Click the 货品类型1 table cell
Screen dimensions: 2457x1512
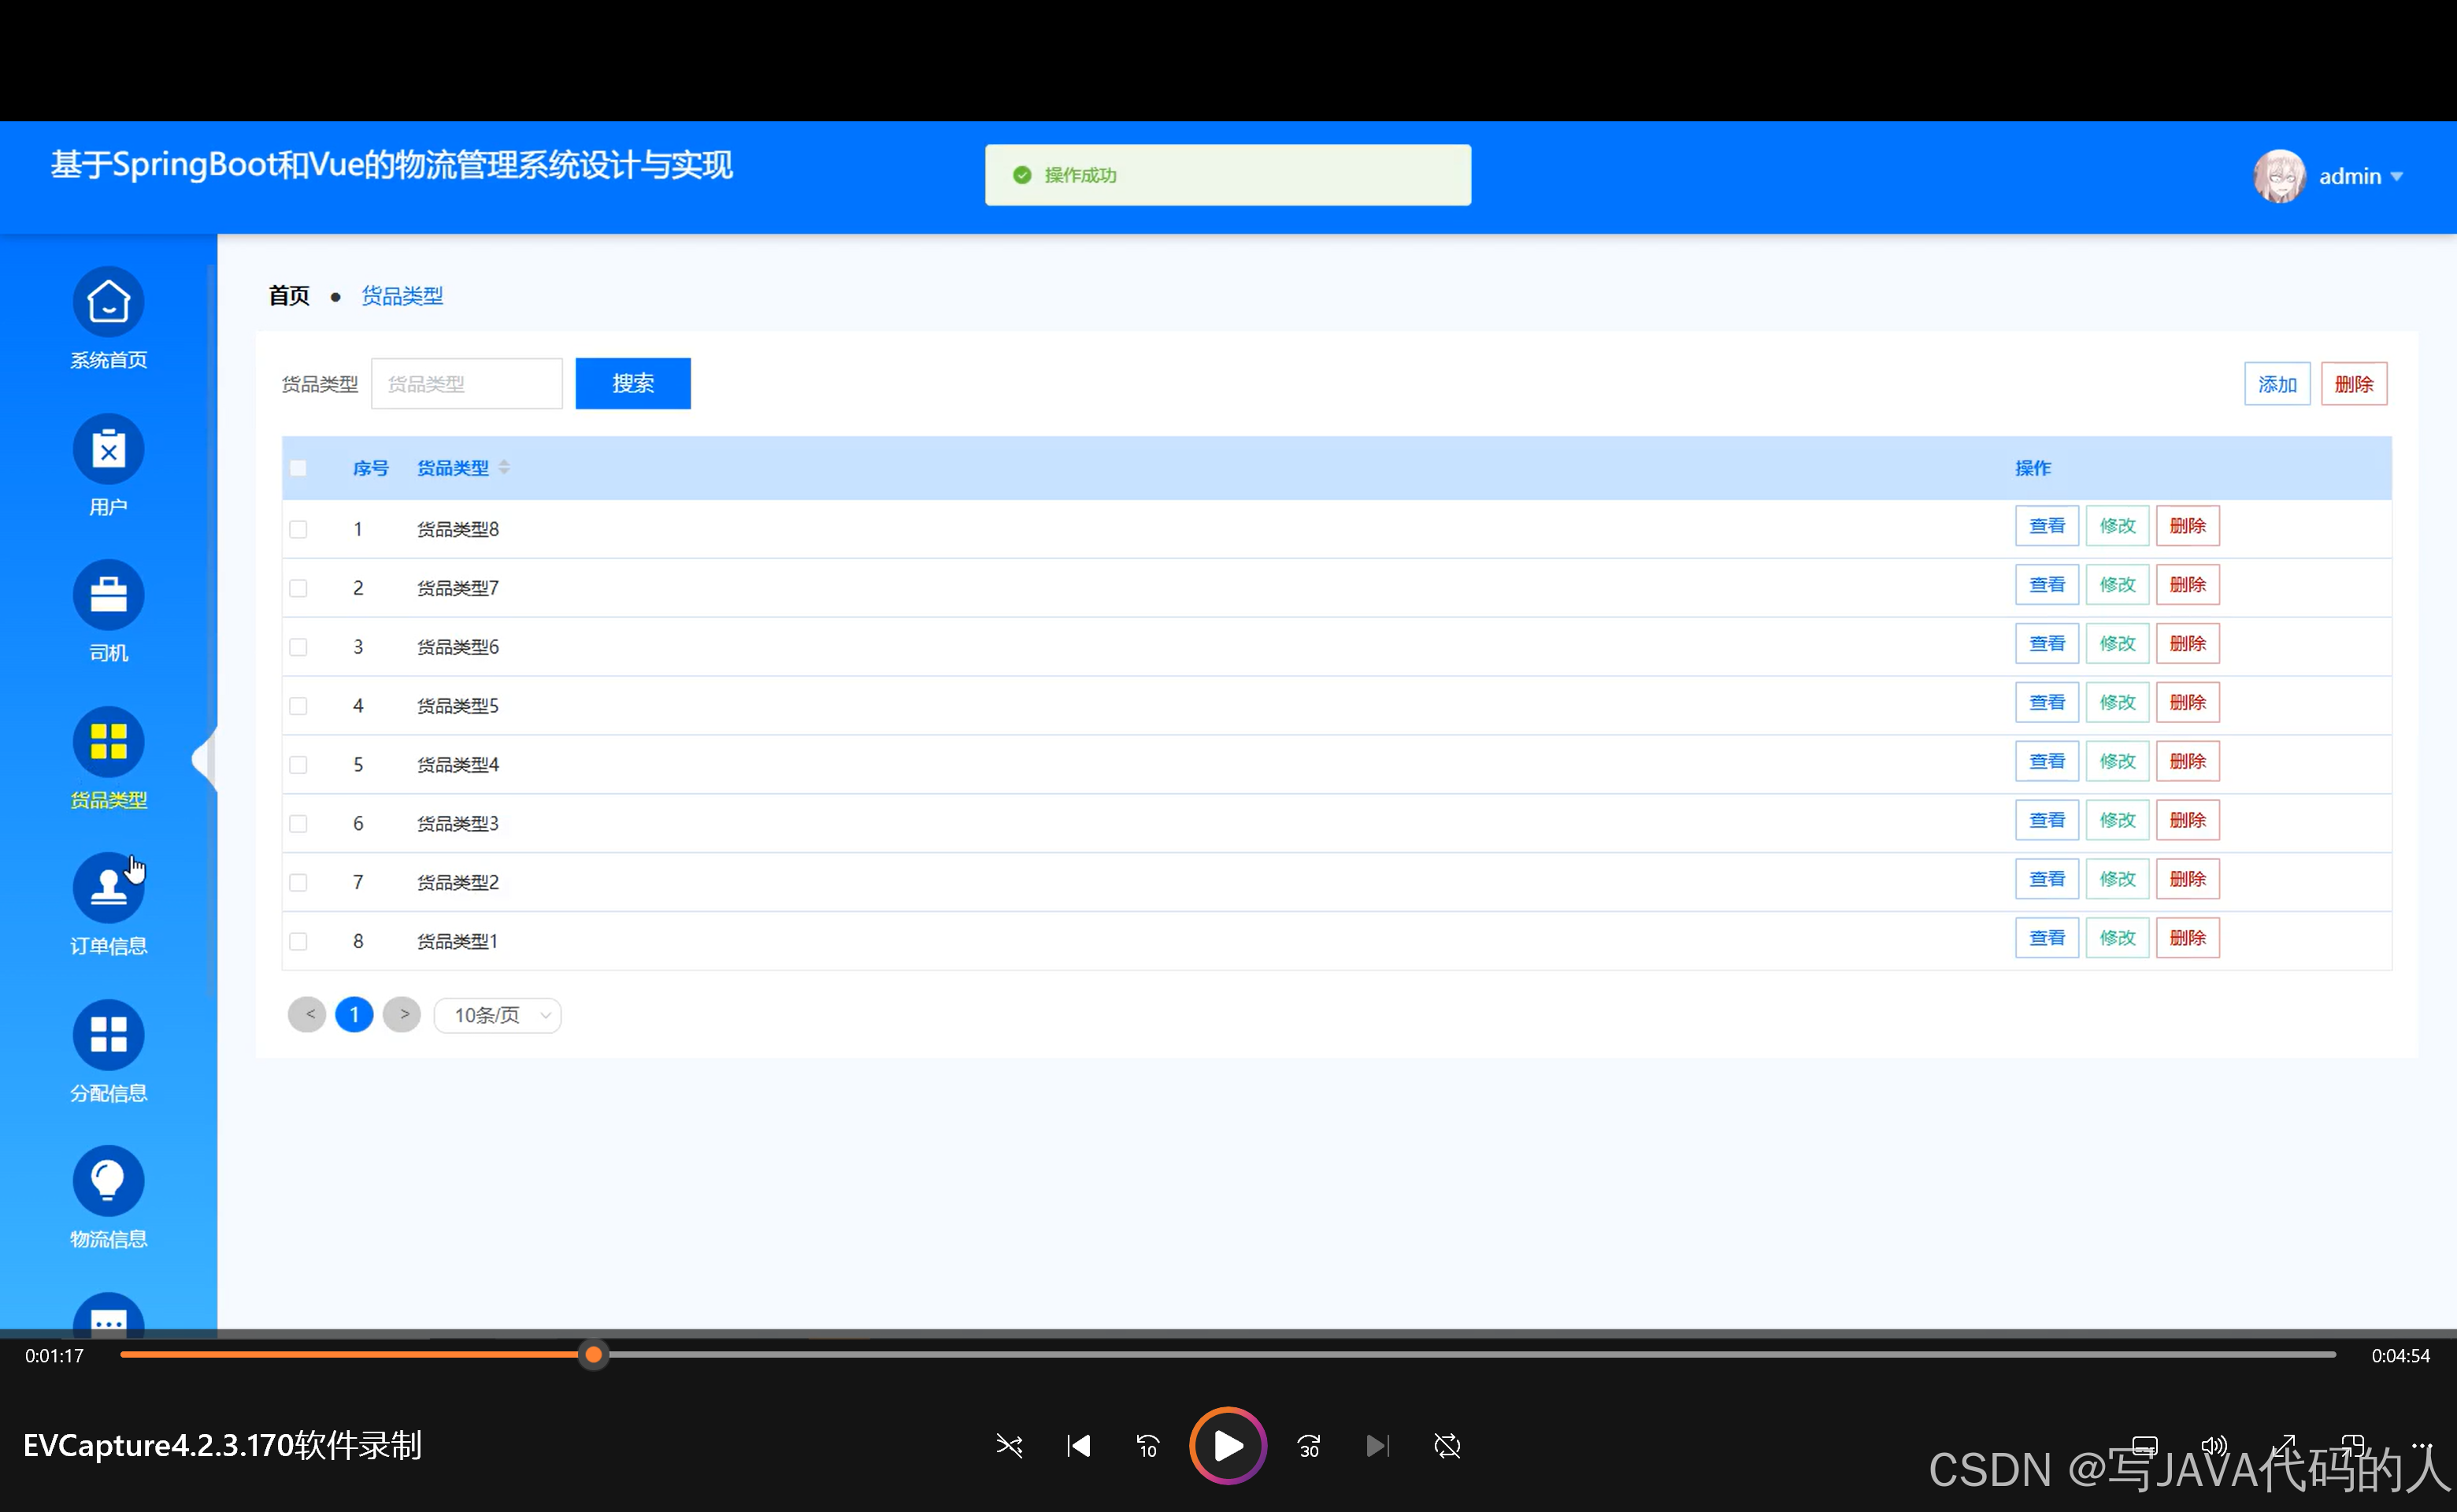(457, 941)
